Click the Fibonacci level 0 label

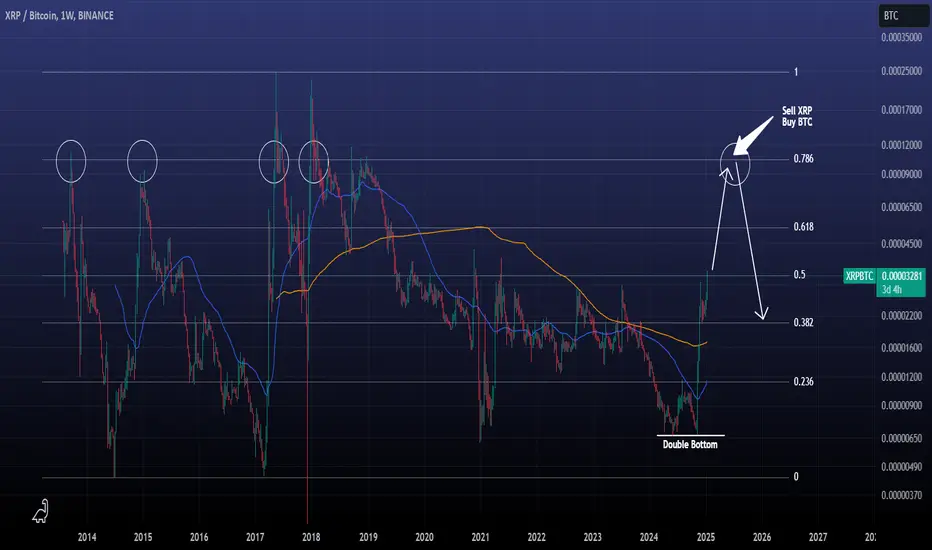(x=796, y=476)
